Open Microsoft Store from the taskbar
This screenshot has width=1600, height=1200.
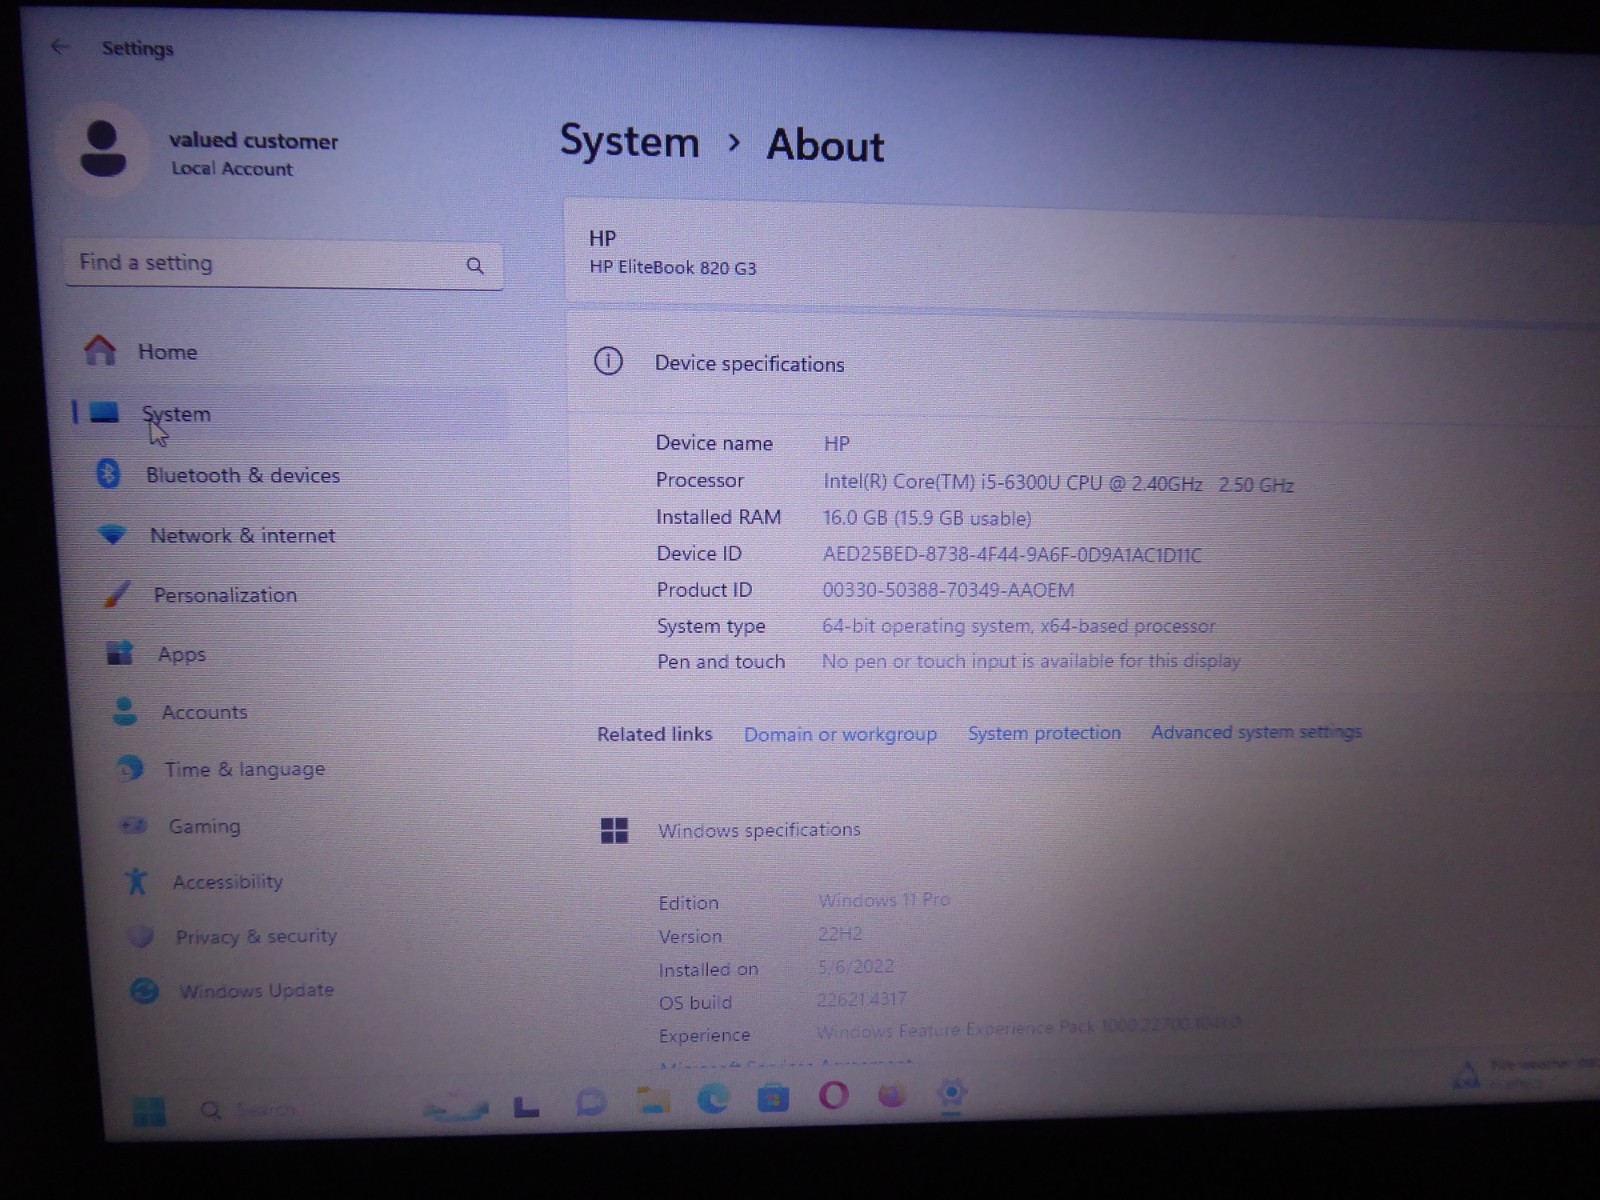[x=773, y=1098]
